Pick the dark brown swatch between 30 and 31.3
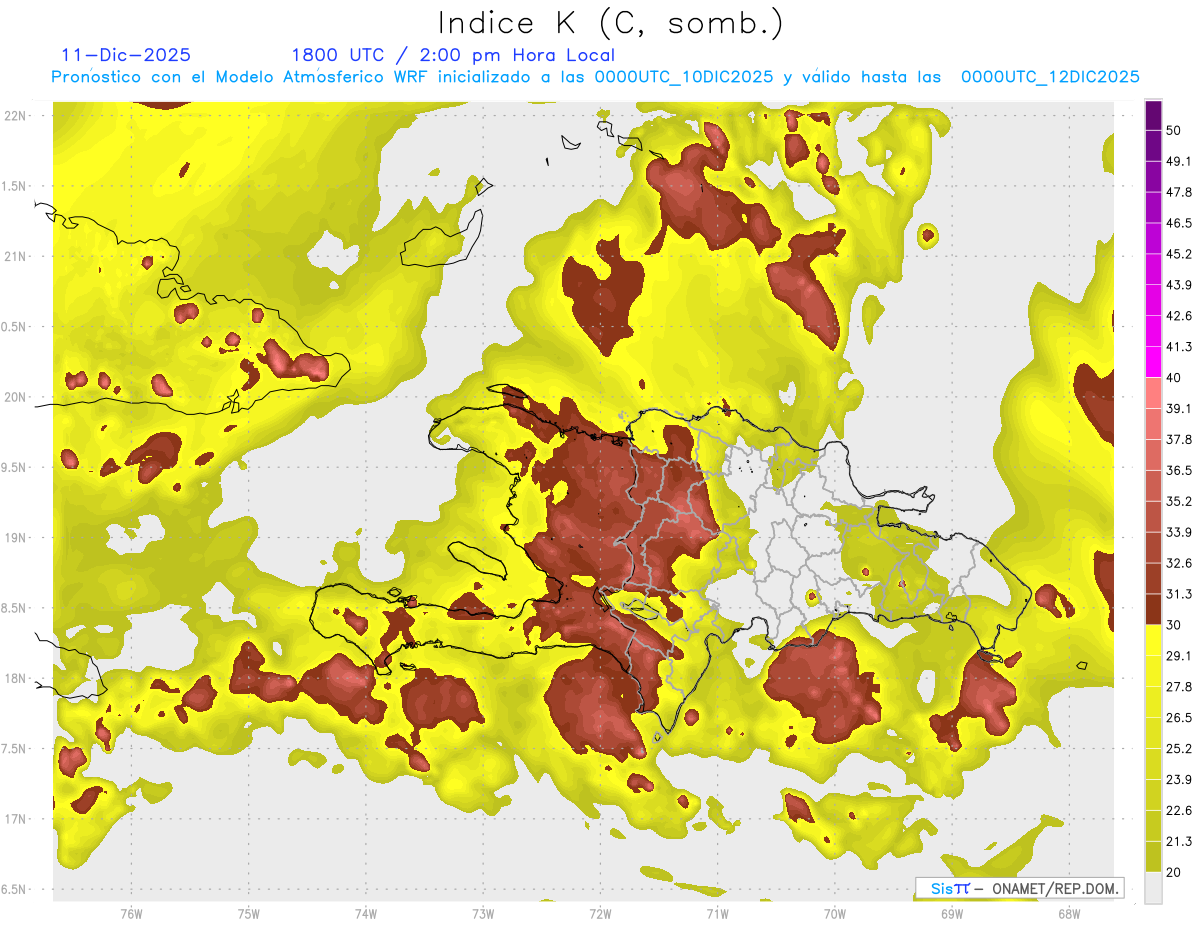This screenshot has height=927, width=1200. tap(1153, 609)
